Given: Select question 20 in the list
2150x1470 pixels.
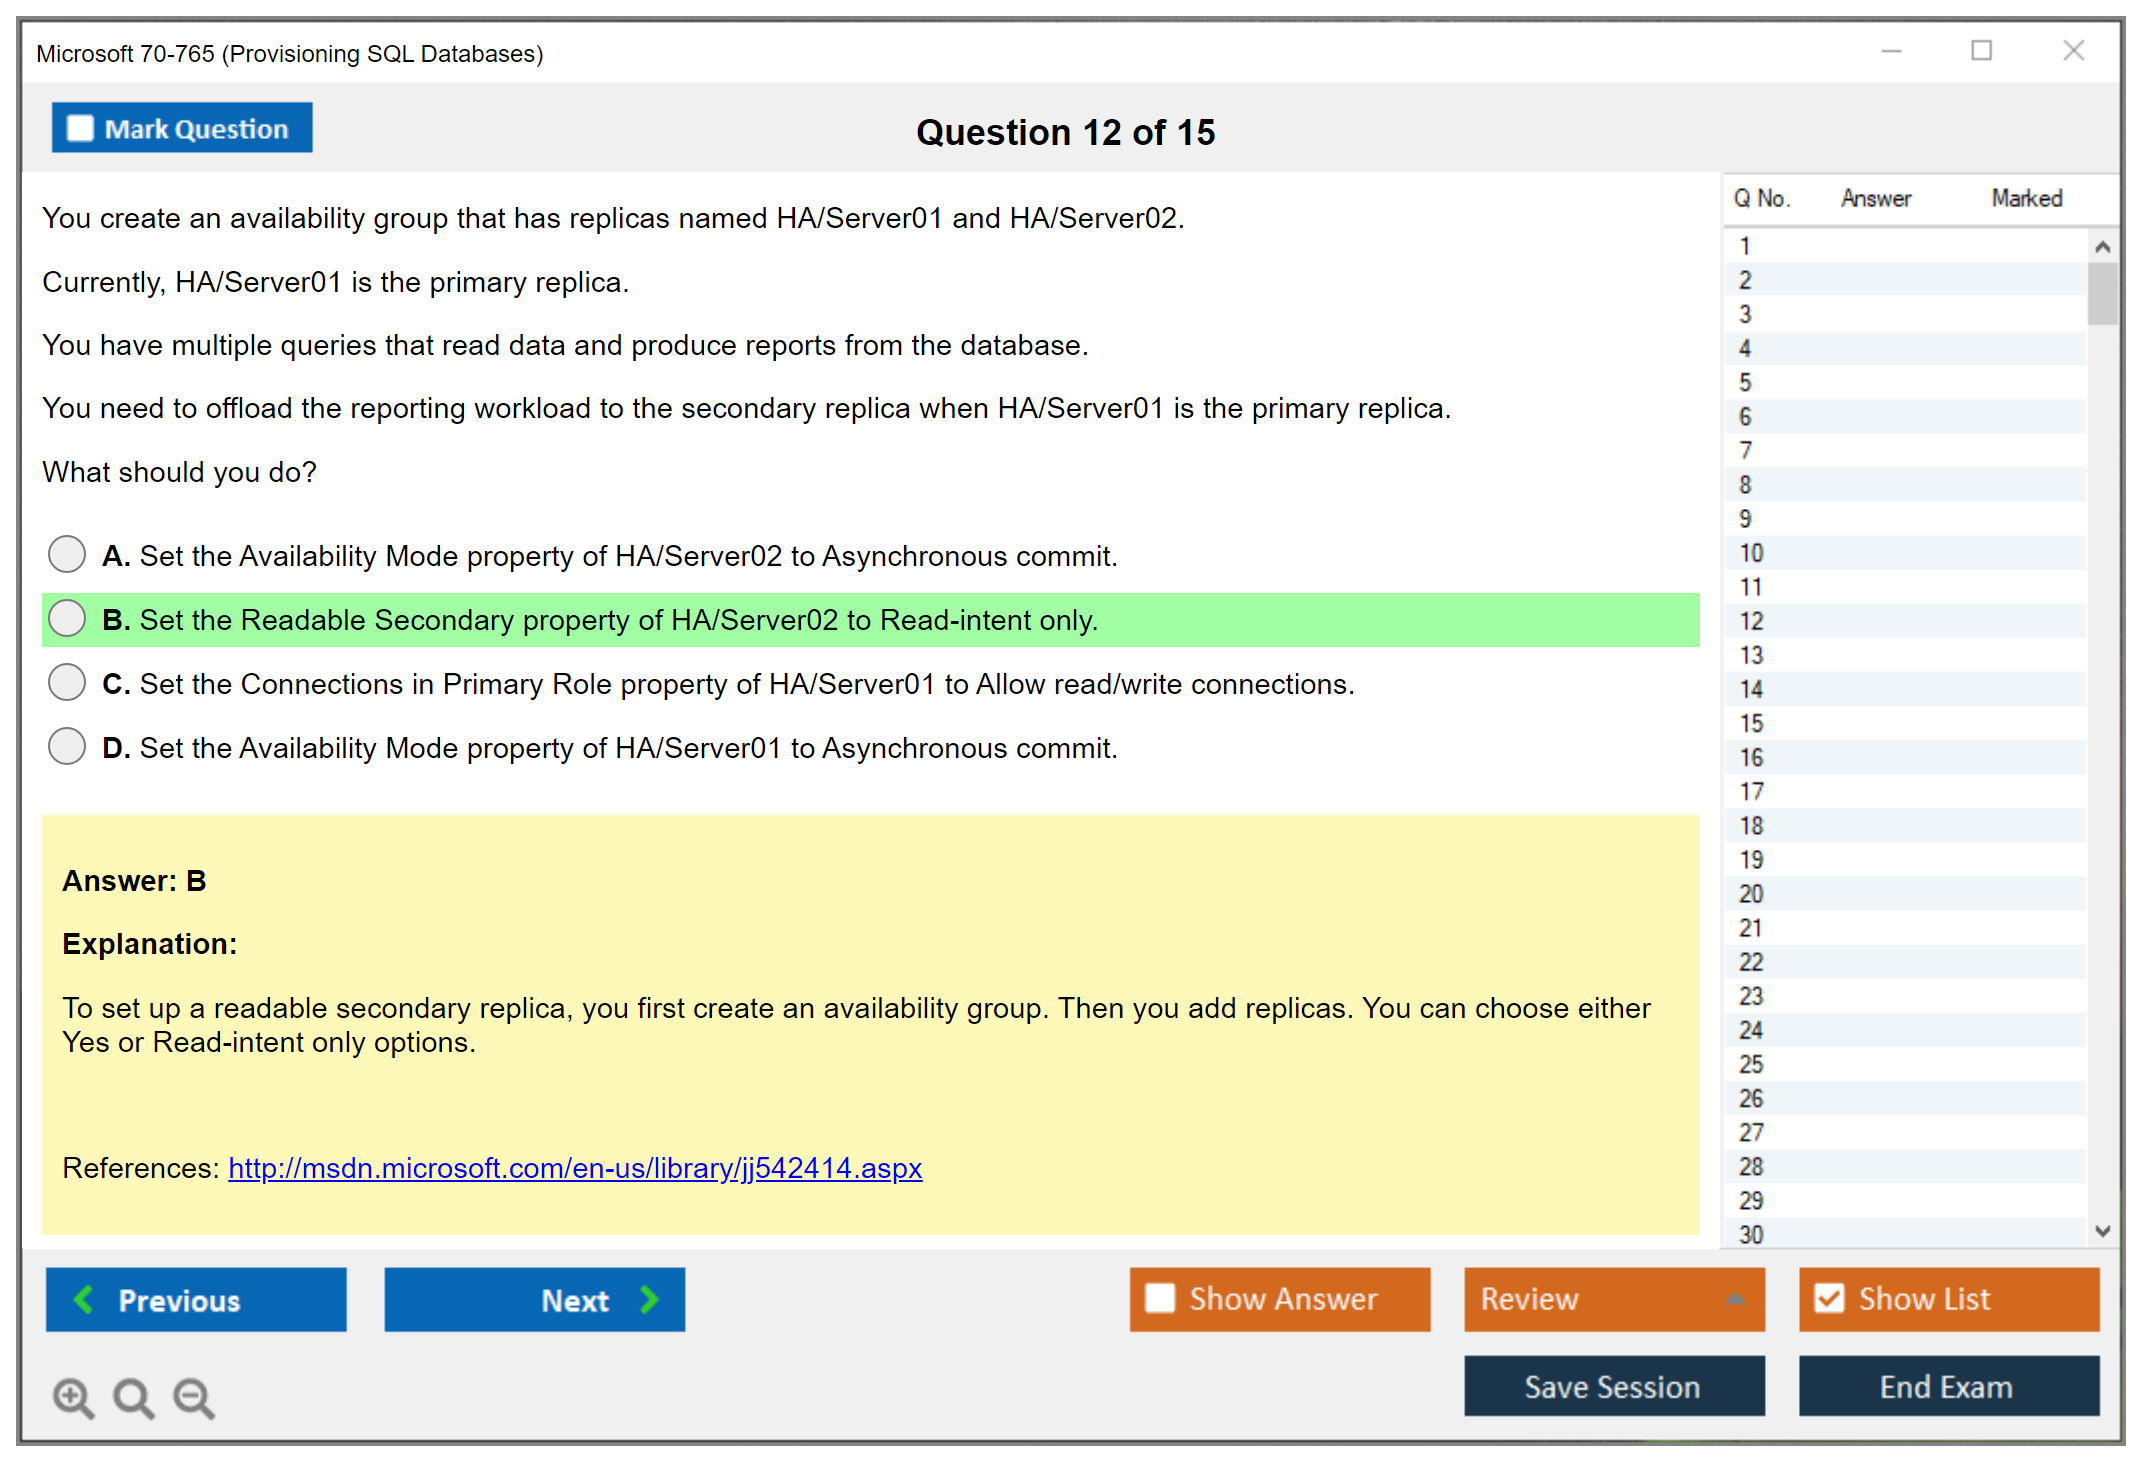Looking at the screenshot, I should (1751, 894).
